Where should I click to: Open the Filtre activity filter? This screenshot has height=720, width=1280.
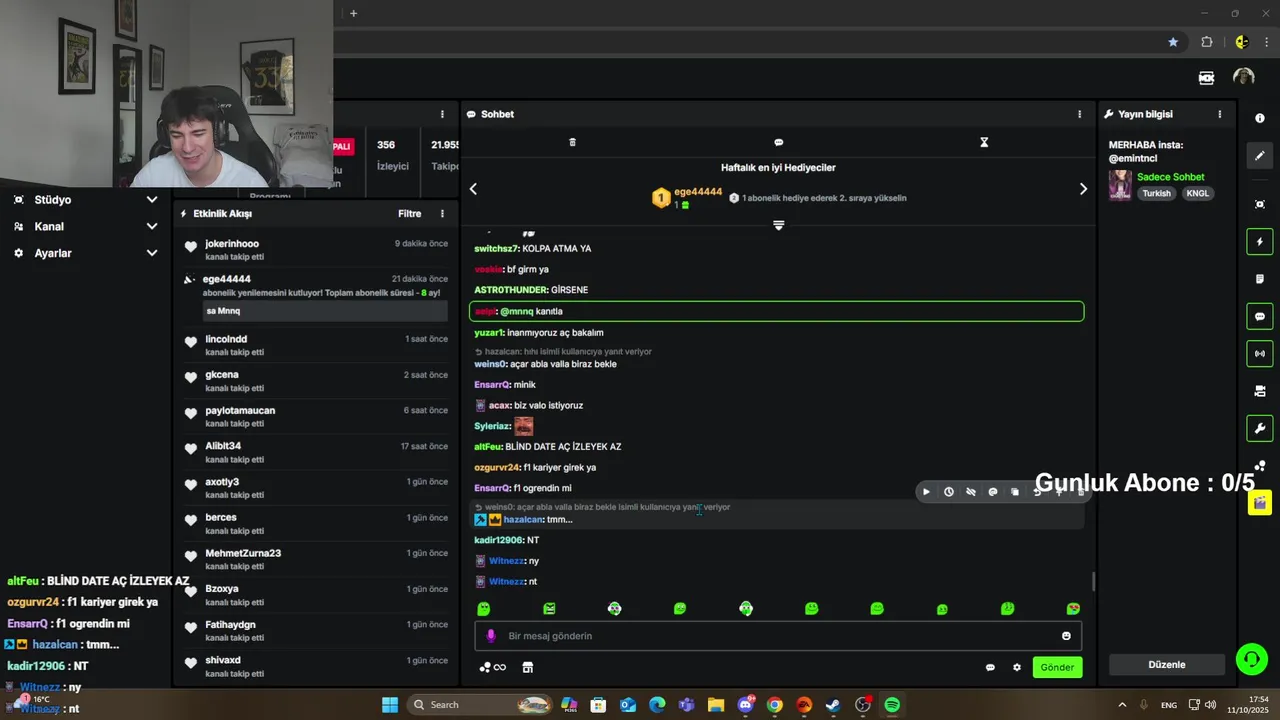pos(409,213)
